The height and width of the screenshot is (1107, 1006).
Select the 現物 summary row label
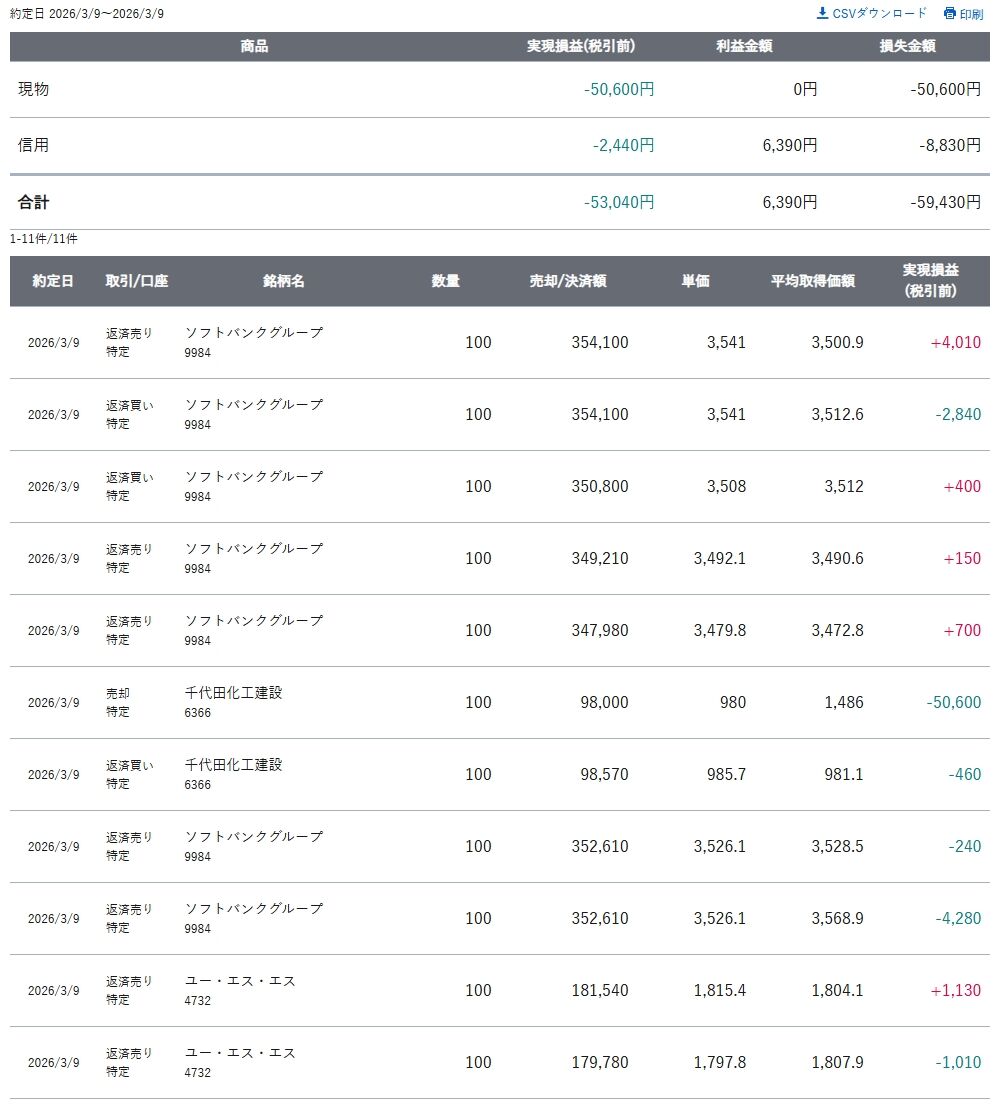pos(33,89)
